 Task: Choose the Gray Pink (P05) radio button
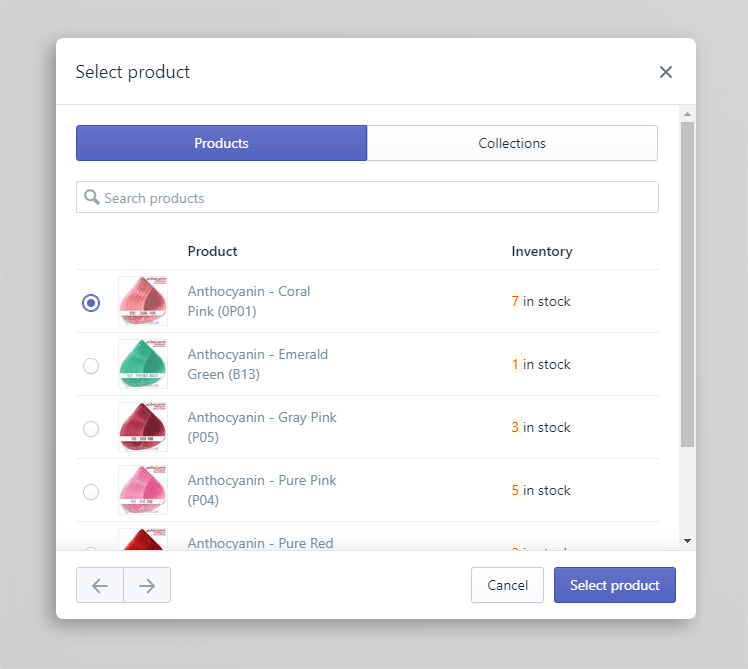pos(91,429)
